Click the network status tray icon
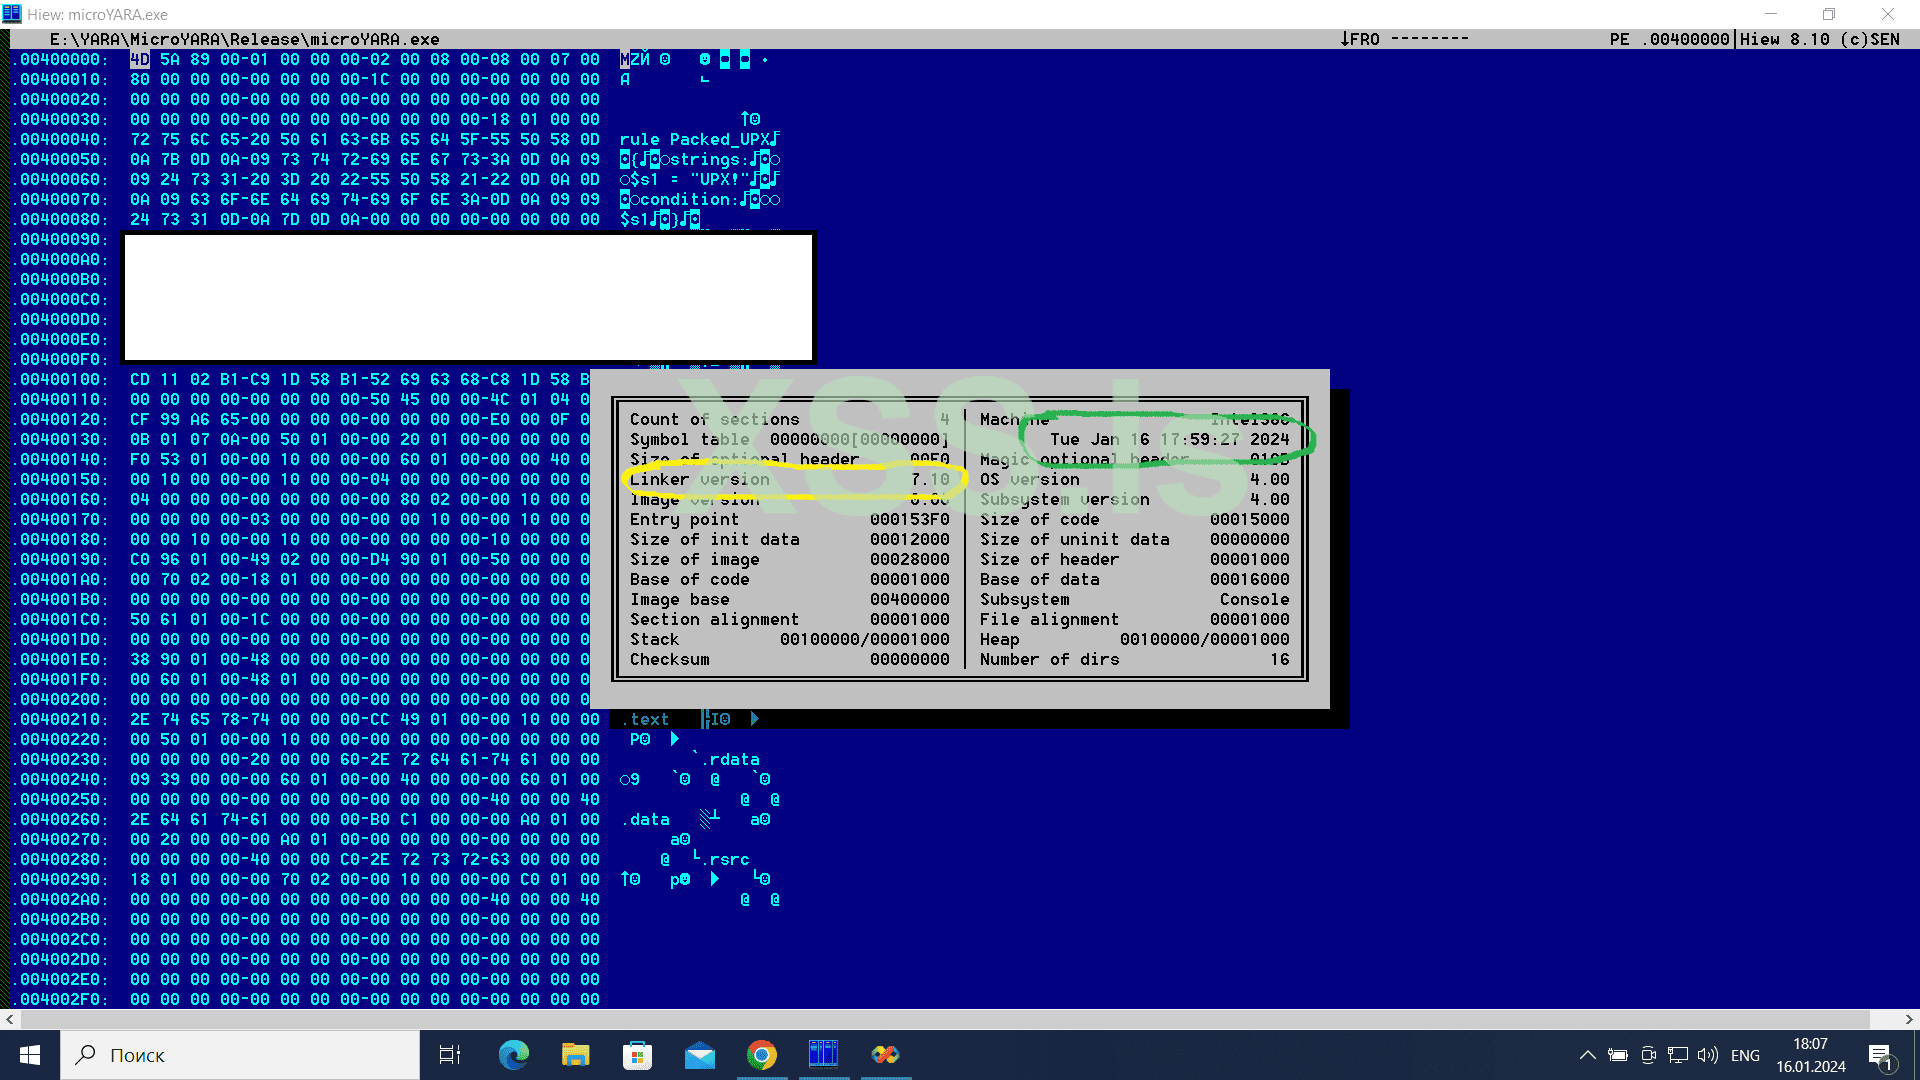Image resolution: width=1920 pixels, height=1080 pixels. coord(1678,1055)
